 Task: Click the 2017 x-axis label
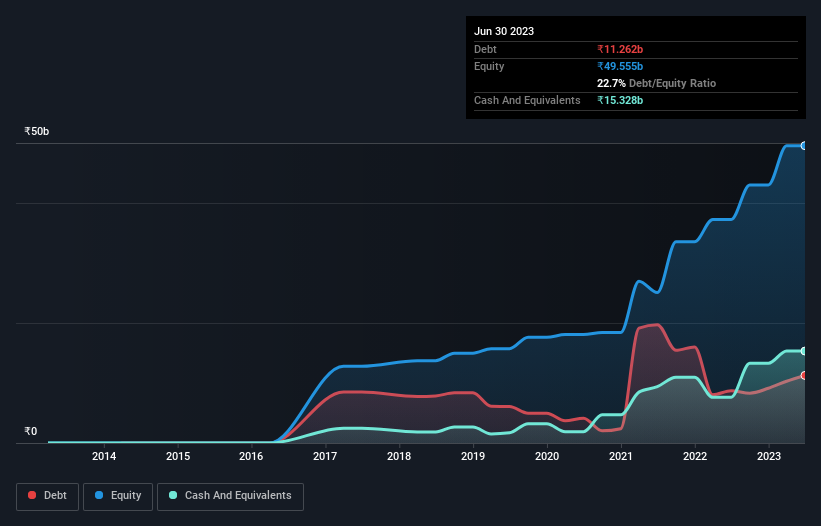325,456
